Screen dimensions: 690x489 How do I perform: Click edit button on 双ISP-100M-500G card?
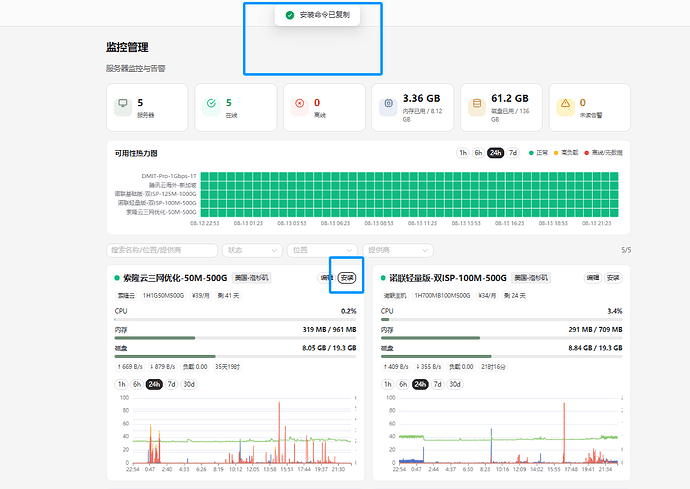593,278
